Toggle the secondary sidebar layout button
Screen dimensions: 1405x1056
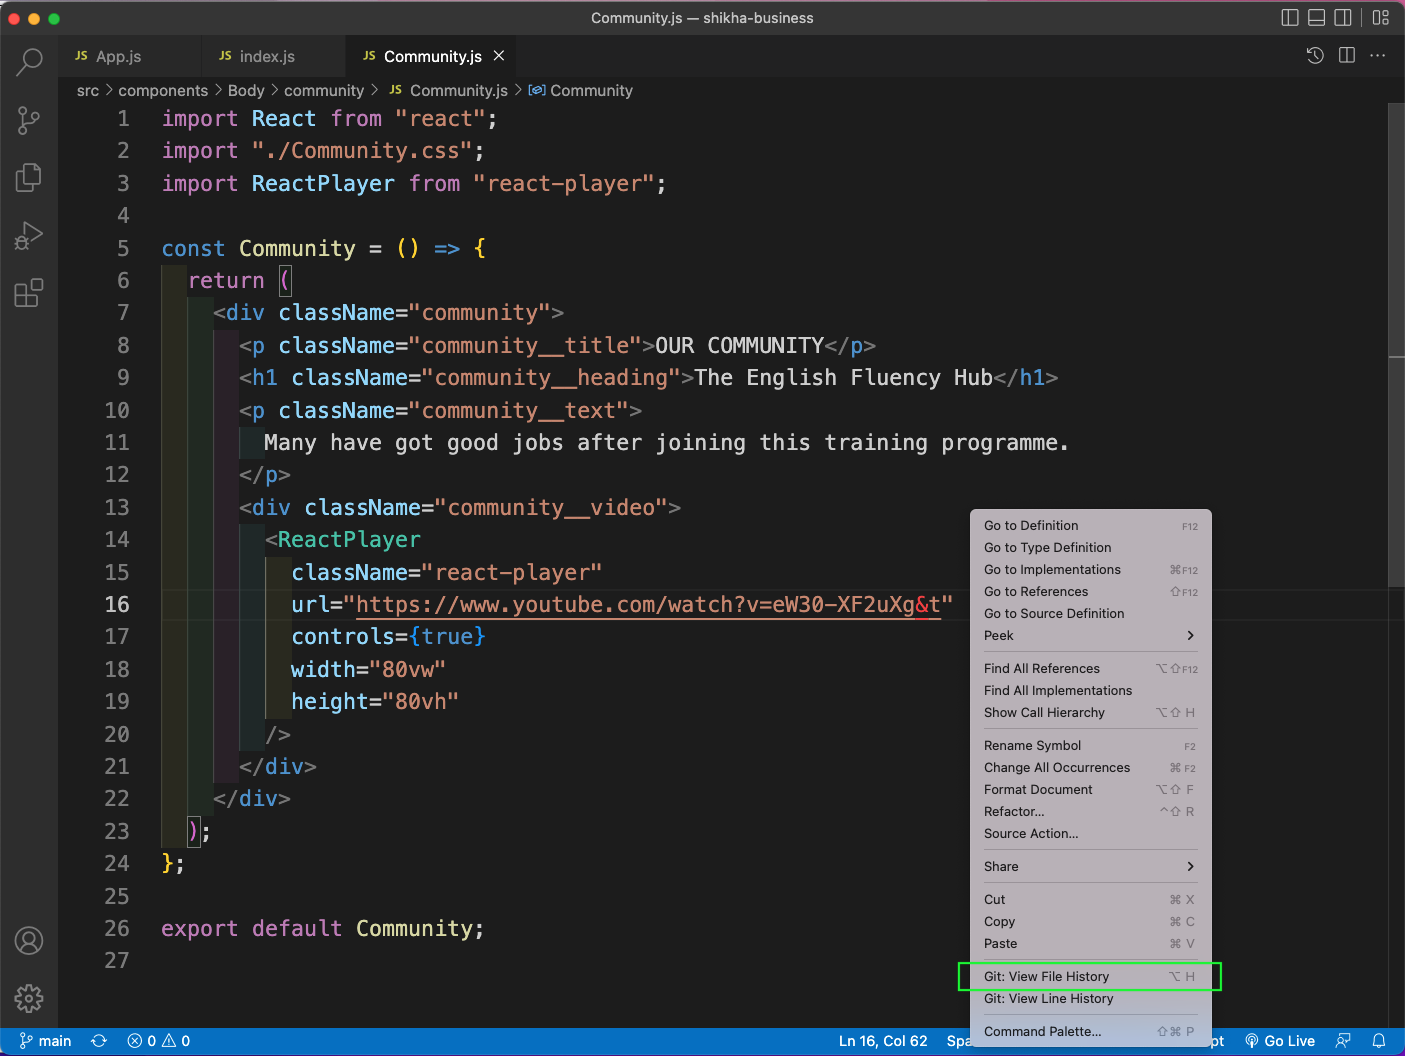click(1343, 18)
